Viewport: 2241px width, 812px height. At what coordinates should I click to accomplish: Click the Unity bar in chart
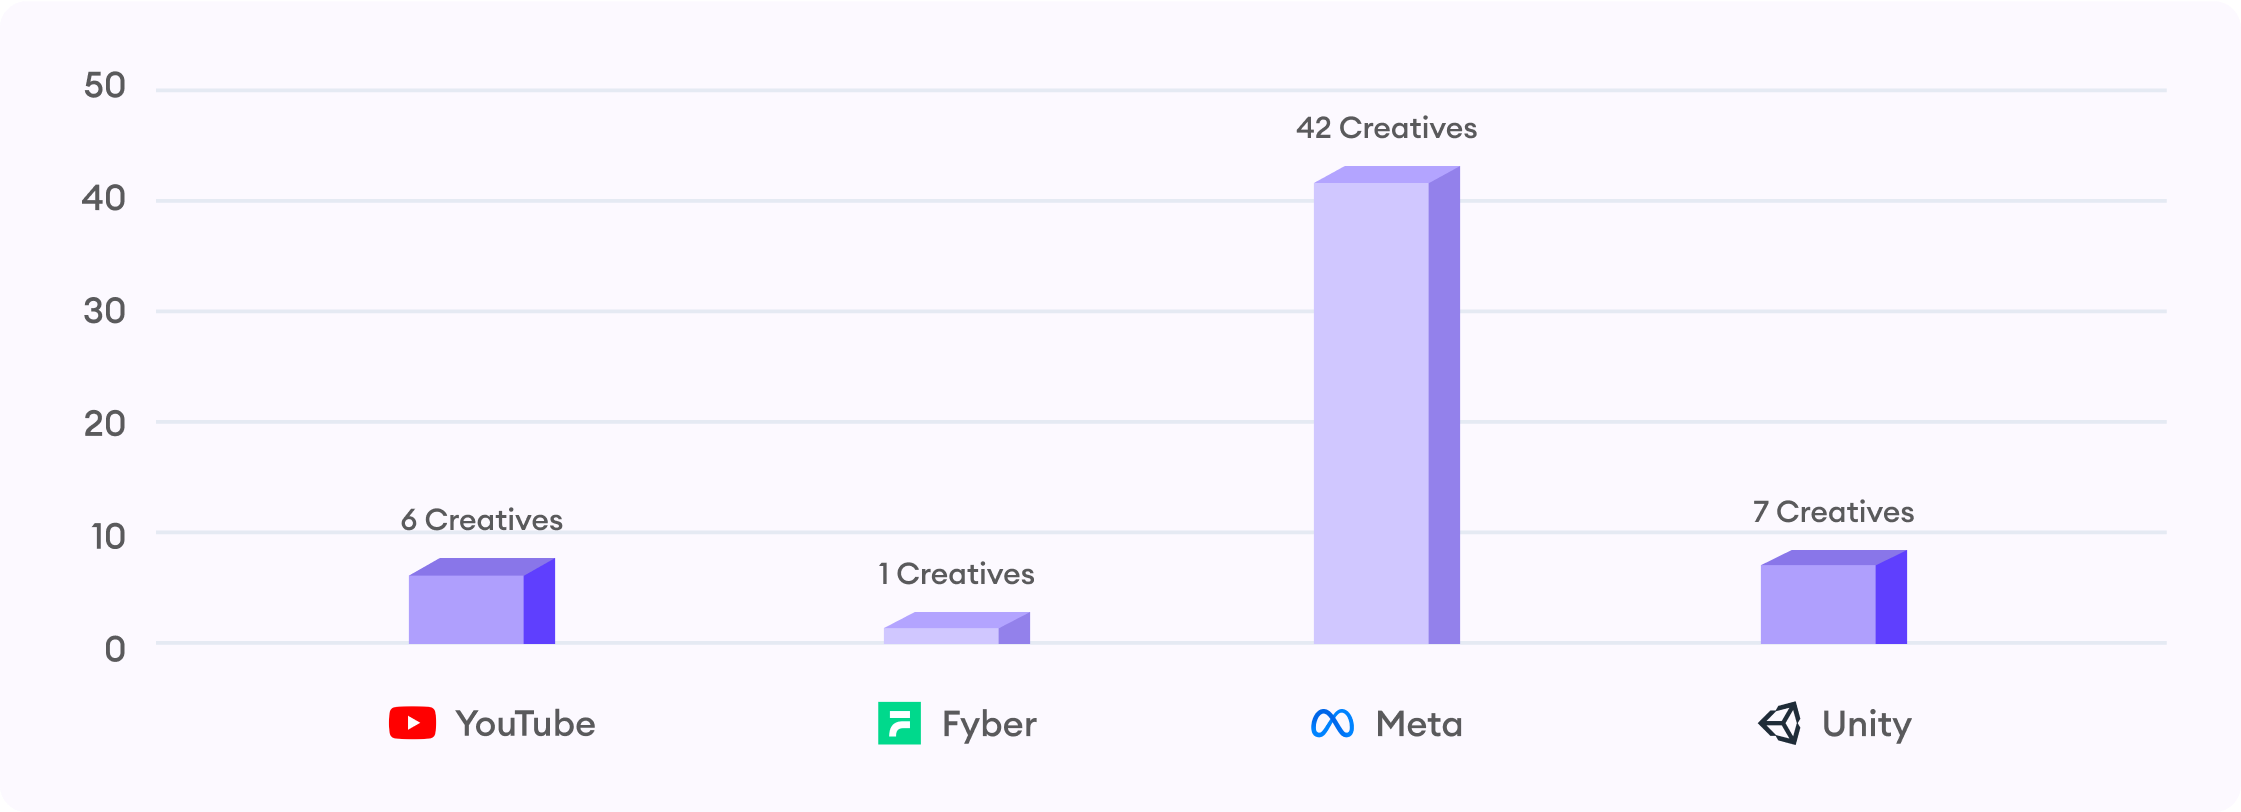pos(1834,597)
